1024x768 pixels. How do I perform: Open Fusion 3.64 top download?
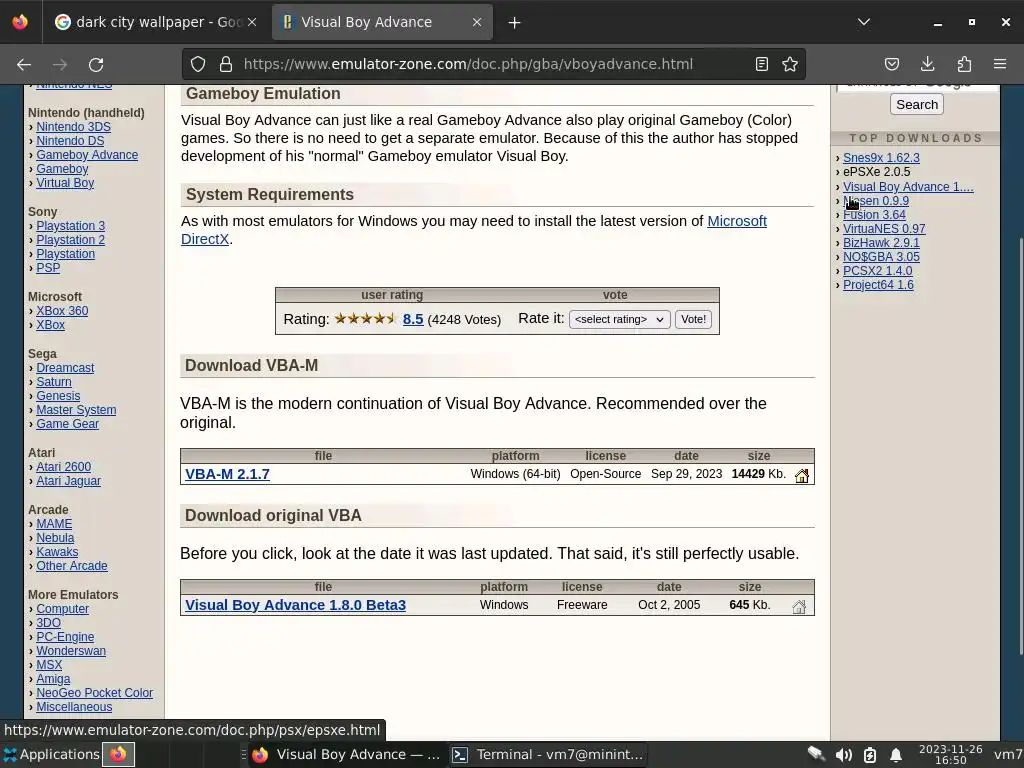pyautogui.click(x=874, y=215)
